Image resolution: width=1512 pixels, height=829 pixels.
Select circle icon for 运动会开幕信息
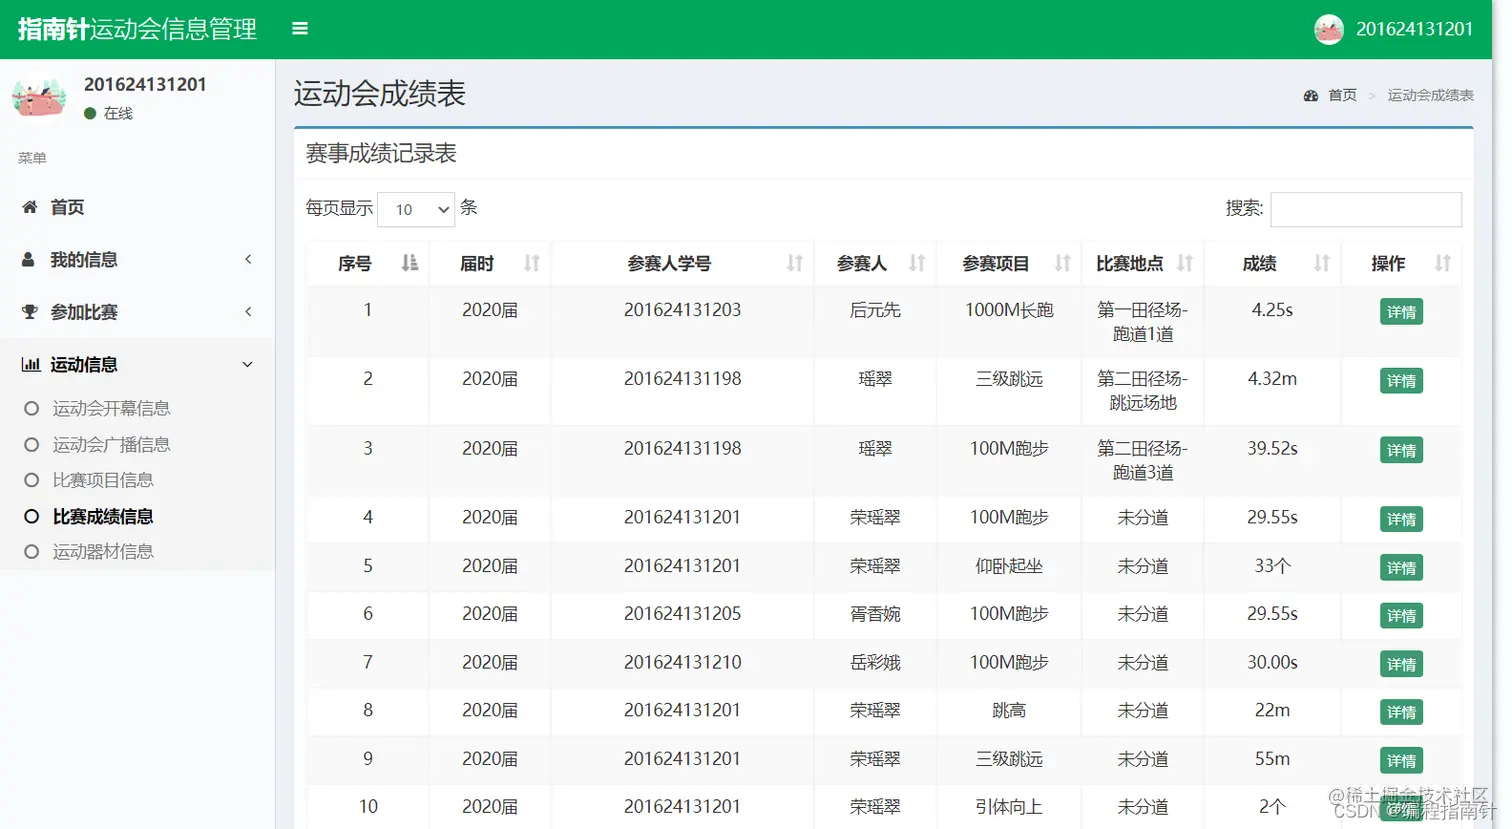coord(32,408)
